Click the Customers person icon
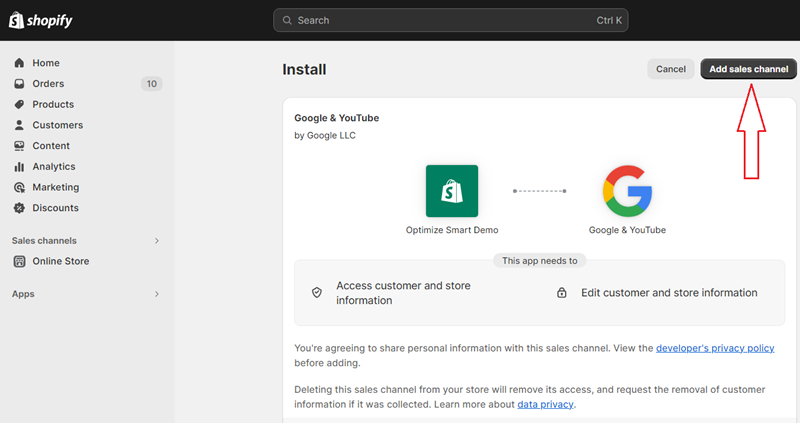The image size is (800, 423). 19,125
